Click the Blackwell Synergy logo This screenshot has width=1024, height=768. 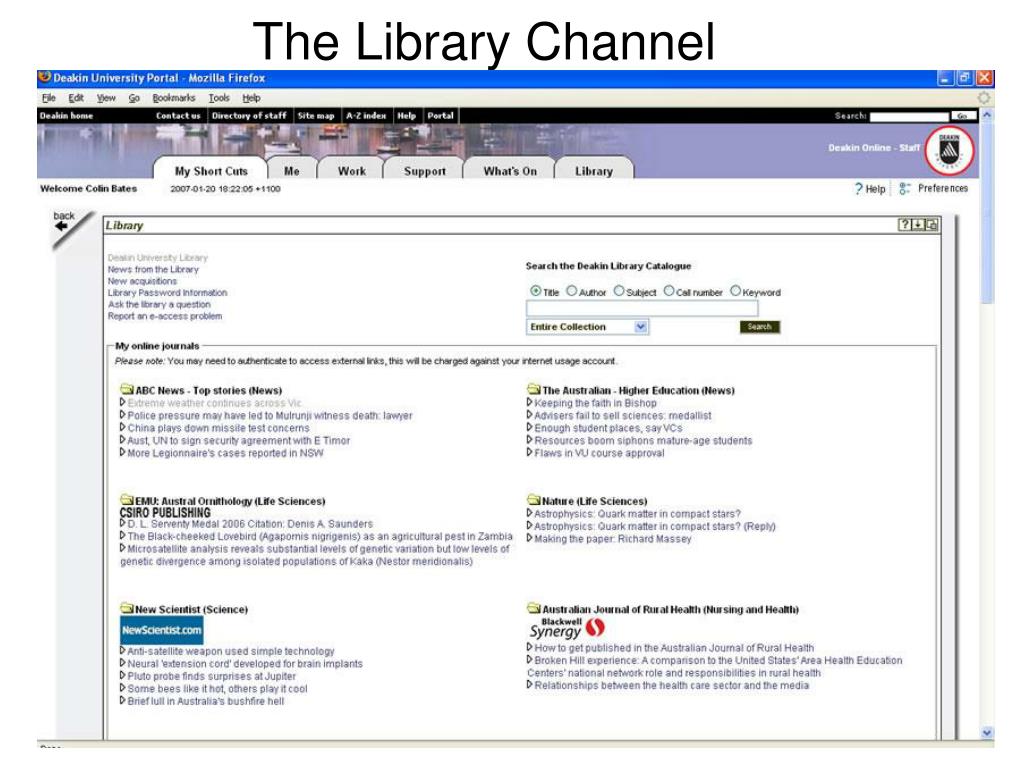point(567,628)
